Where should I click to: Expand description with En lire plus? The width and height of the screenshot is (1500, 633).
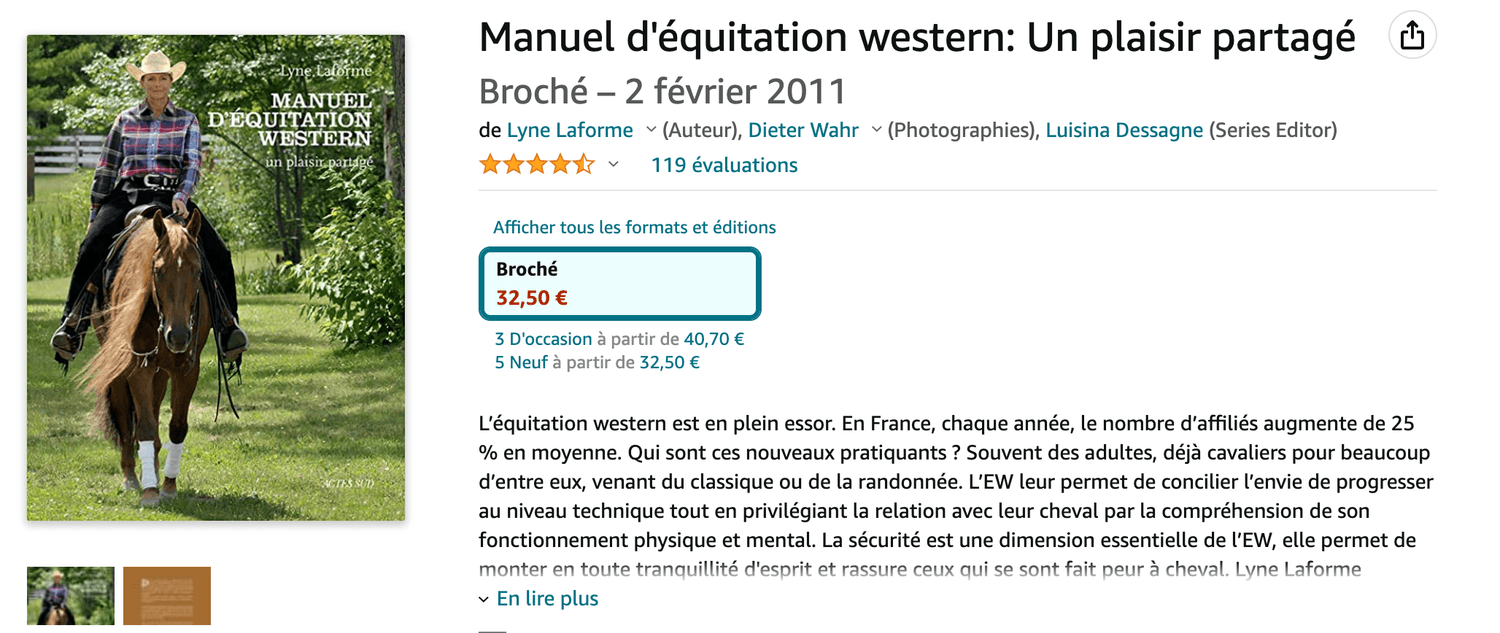547,599
